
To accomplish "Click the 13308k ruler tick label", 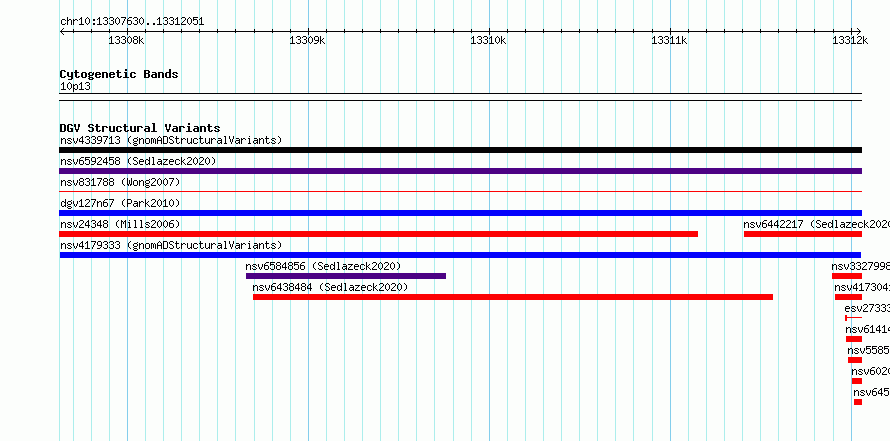I will click(x=127, y=40).
